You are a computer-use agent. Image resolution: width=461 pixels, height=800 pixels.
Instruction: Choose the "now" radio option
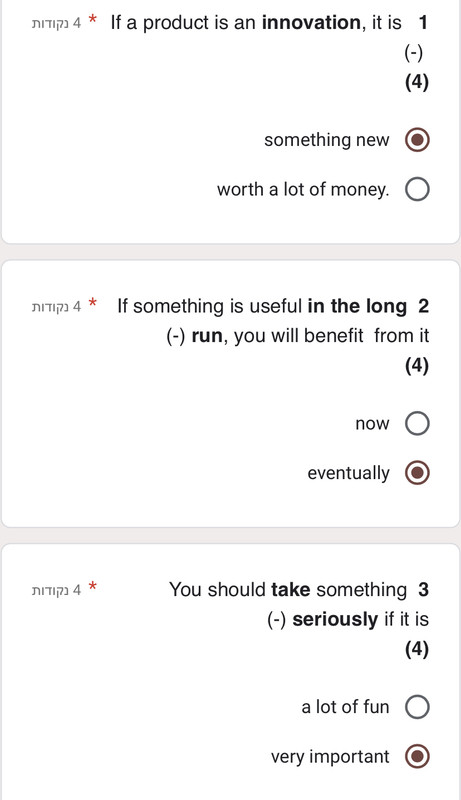click(417, 423)
